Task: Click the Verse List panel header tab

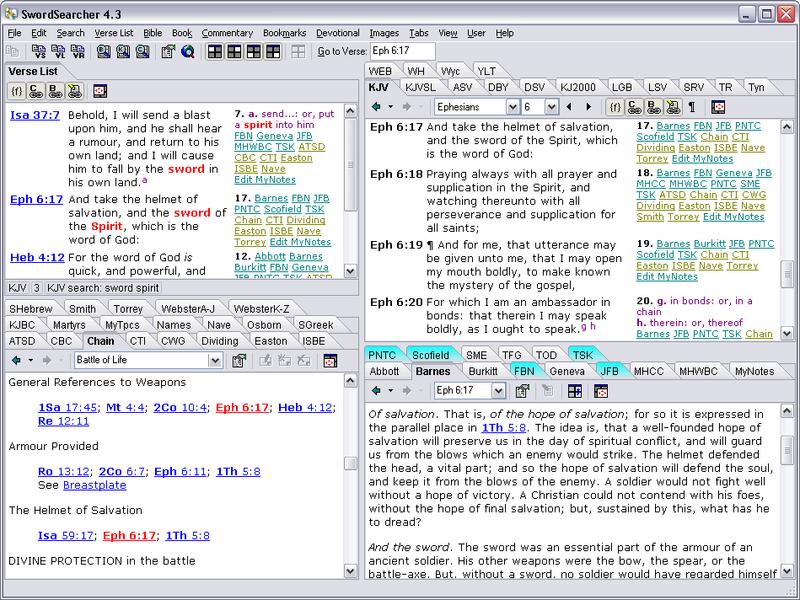Action: pos(33,71)
